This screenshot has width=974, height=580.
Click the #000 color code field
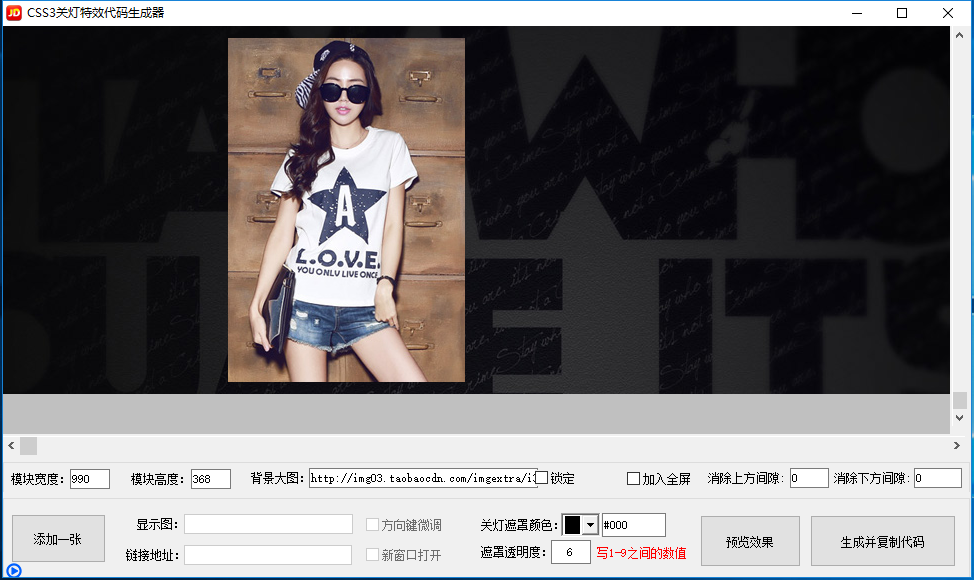point(634,525)
